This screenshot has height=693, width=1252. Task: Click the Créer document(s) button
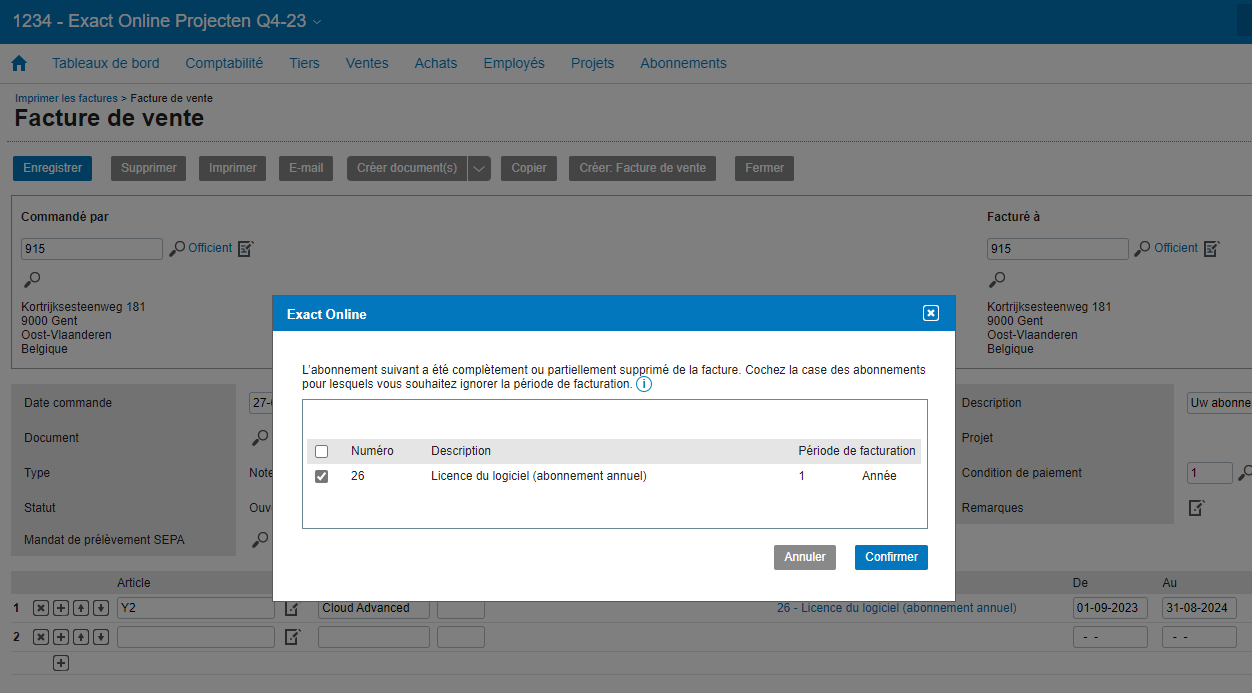(x=407, y=168)
